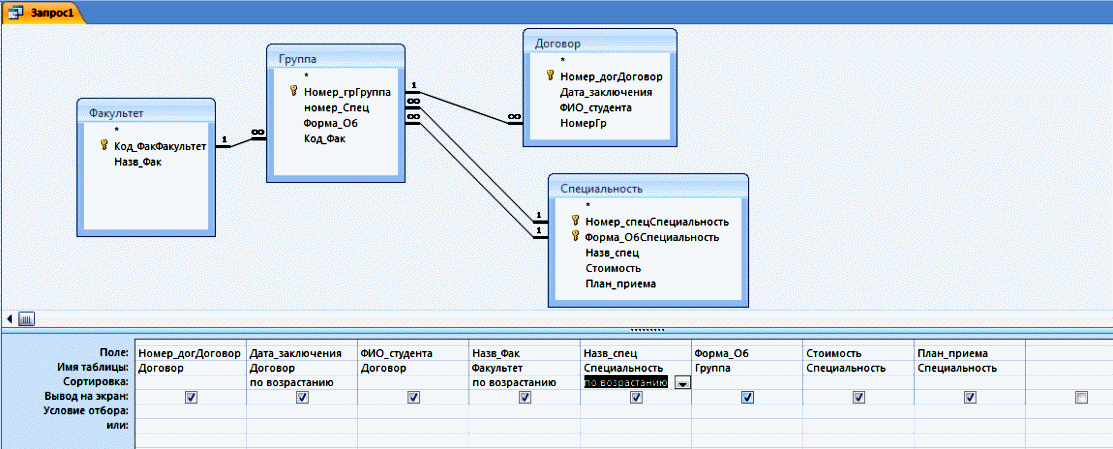Image resolution: width=1113 pixels, height=449 pixels.
Task: Select Стоимость field in Специальность table
Action: click(614, 268)
